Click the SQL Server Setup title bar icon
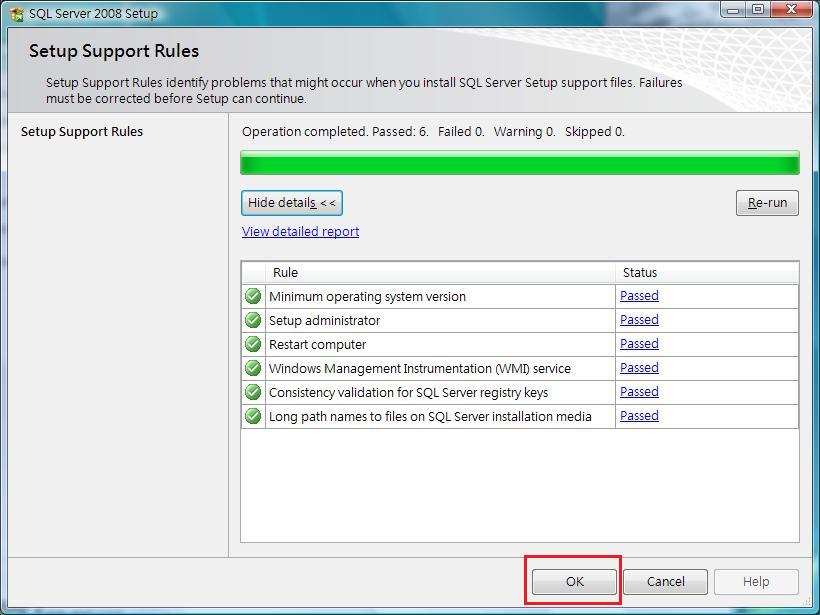820x615 pixels. (x=17, y=14)
